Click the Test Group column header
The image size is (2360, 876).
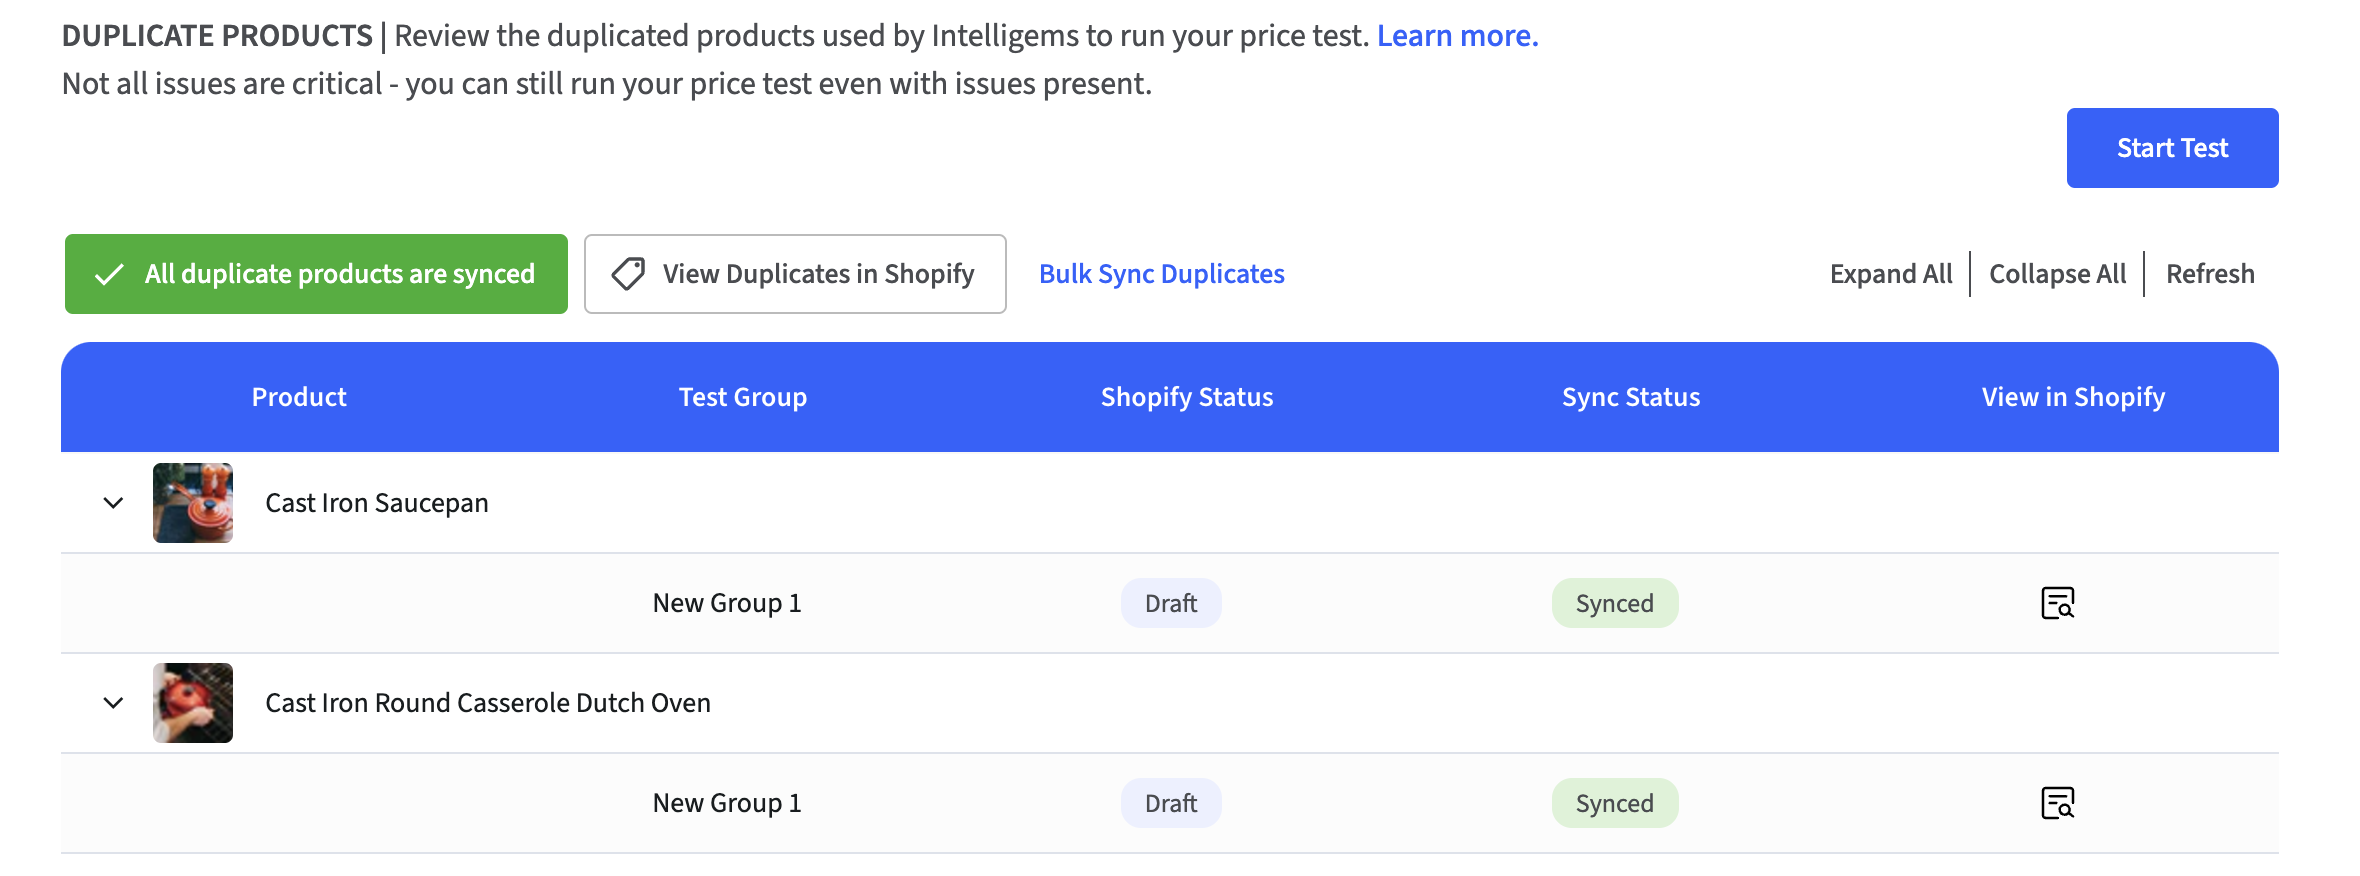tap(742, 397)
